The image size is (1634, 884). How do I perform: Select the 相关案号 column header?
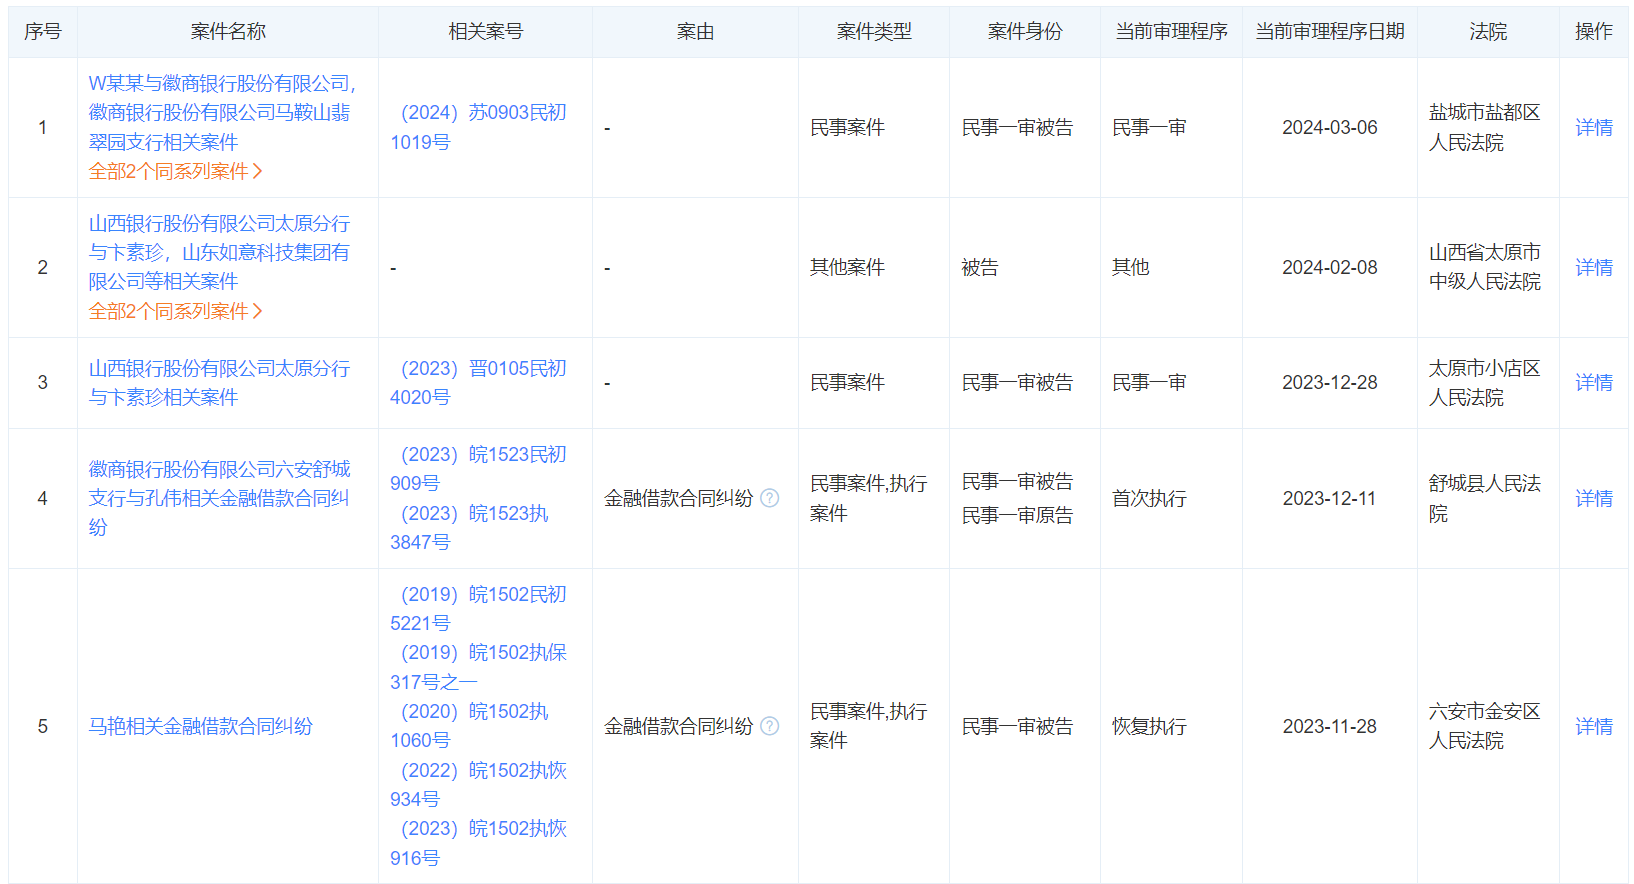[x=486, y=32]
